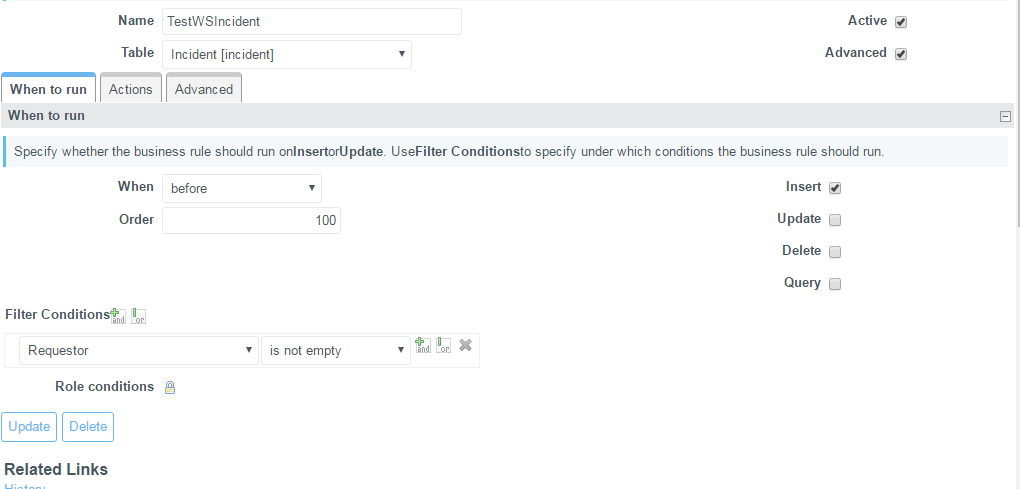Toggle the Advanced checkbox

point(901,54)
